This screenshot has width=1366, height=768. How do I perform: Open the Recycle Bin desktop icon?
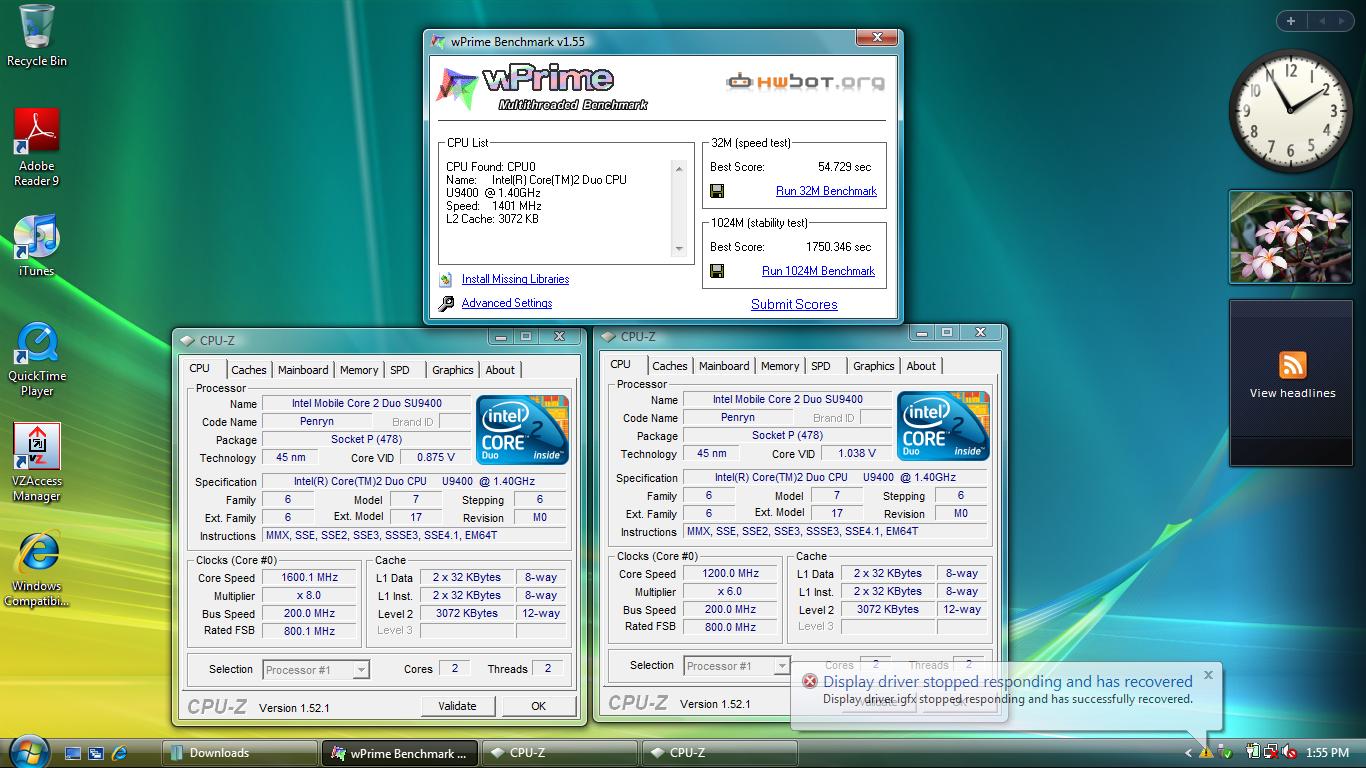pos(37,36)
